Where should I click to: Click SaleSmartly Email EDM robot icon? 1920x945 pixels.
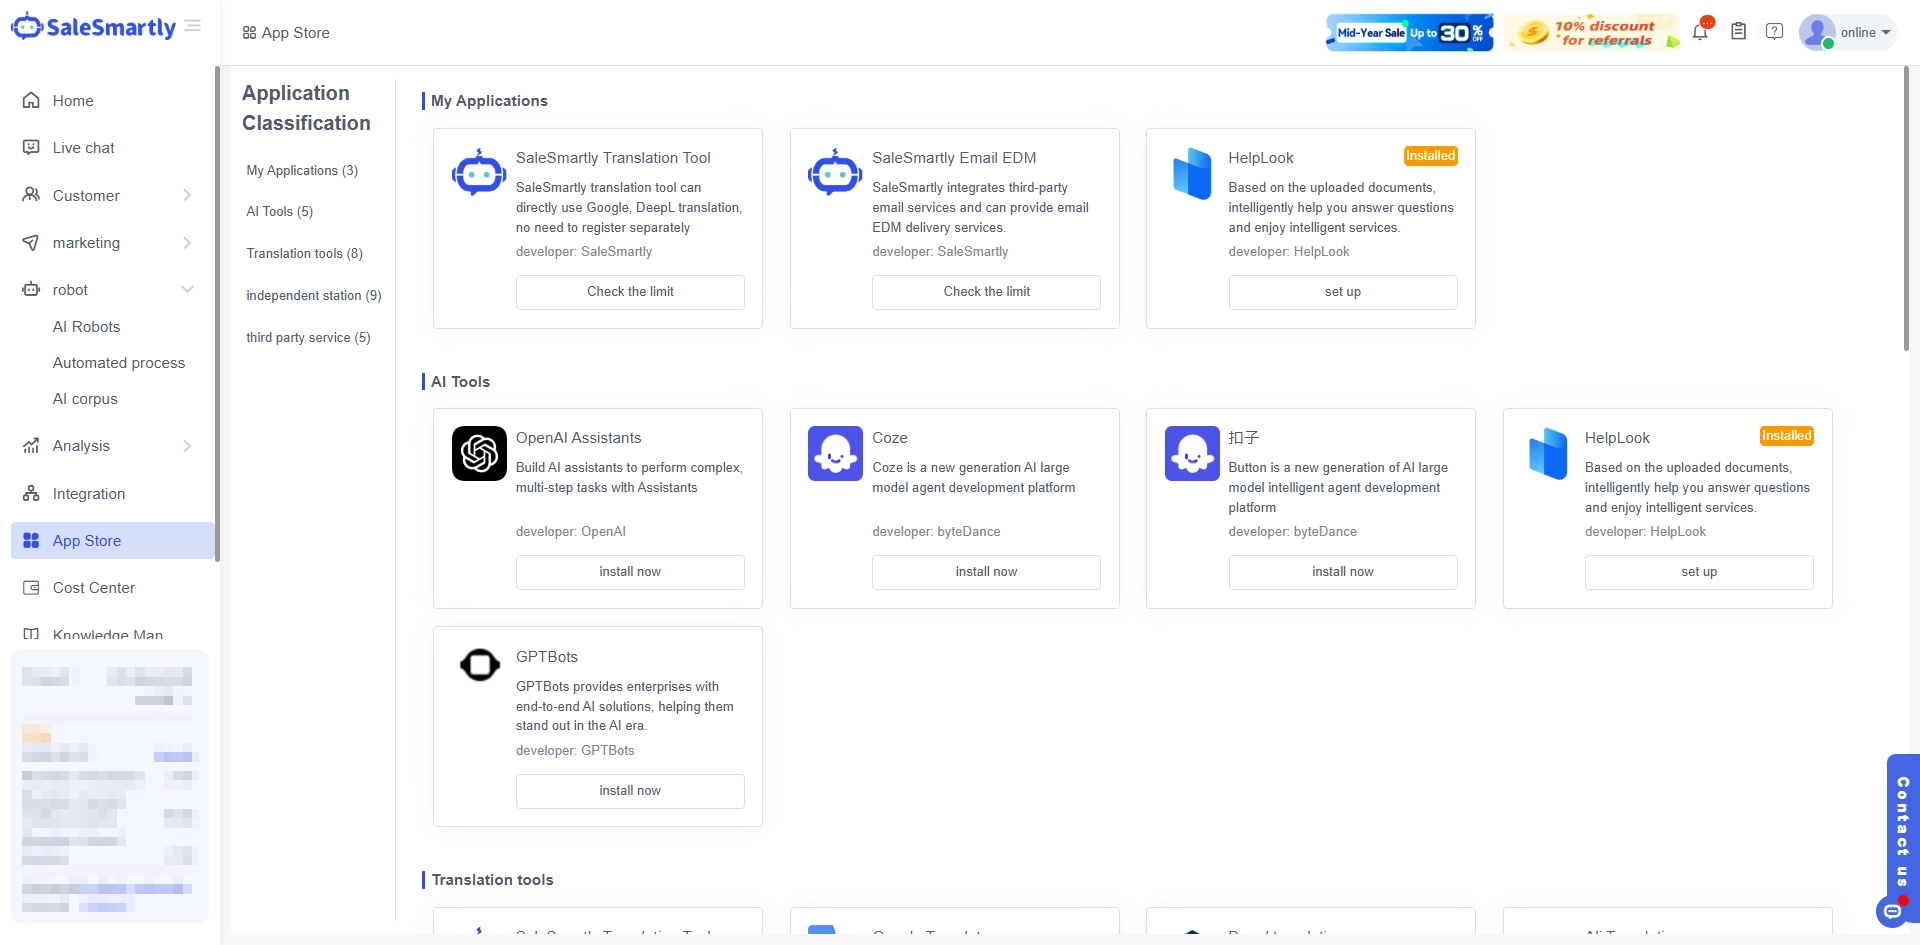pos(835,174)
